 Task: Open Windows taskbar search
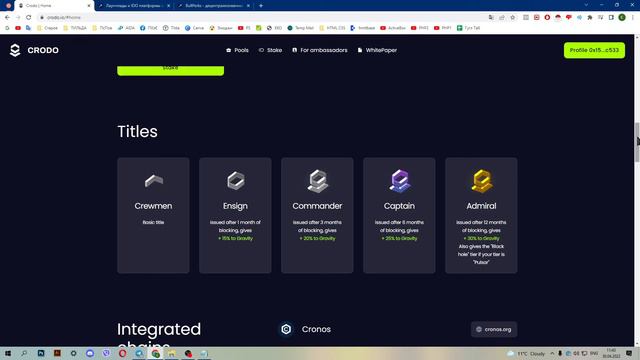[x=24, y=353]
